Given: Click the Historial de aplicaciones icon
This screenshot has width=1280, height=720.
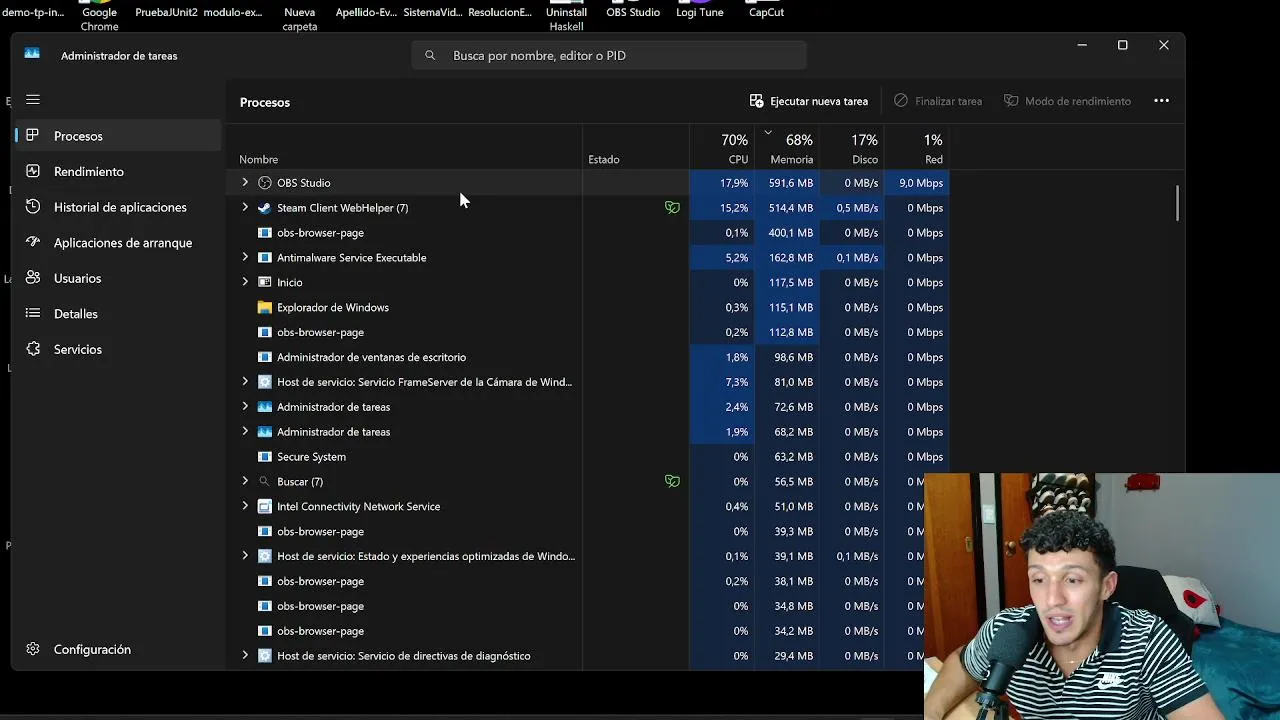Looking at the screenshot, I should 33,207.
